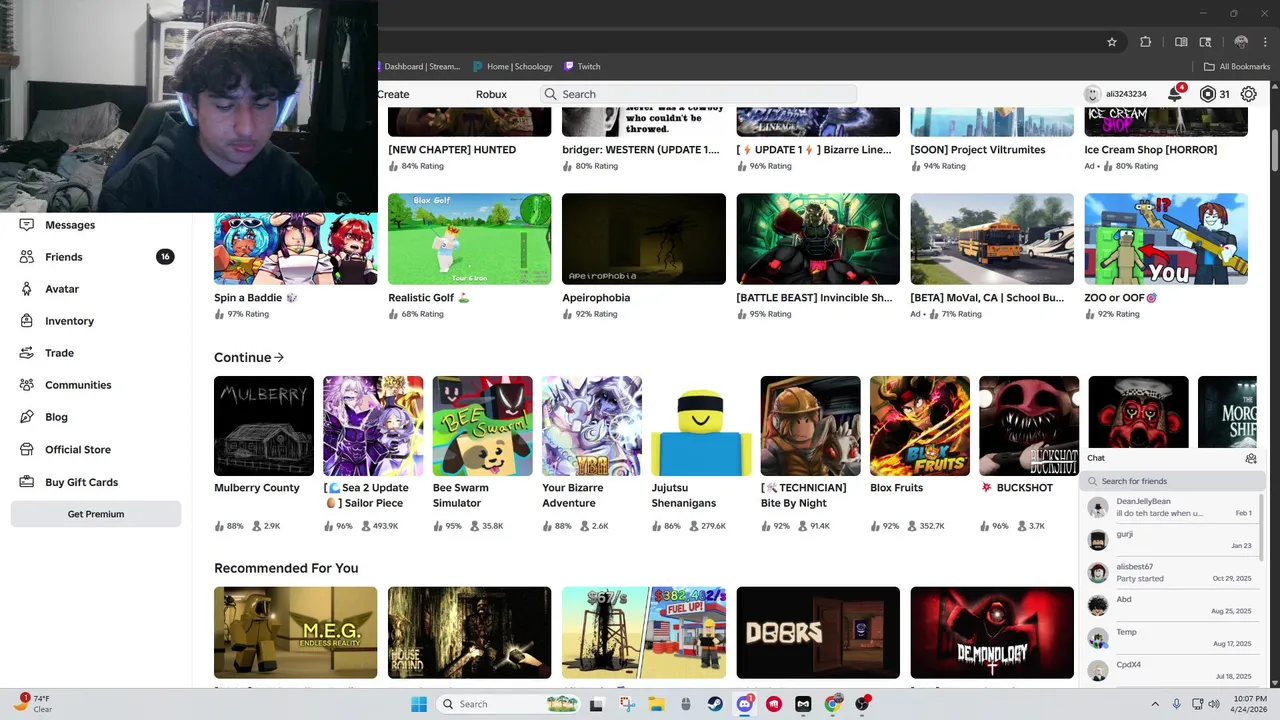Screen dimensions: 1280x720
Task: Open the Chrome extensions puzzle icon
Action: point(1146,42)
